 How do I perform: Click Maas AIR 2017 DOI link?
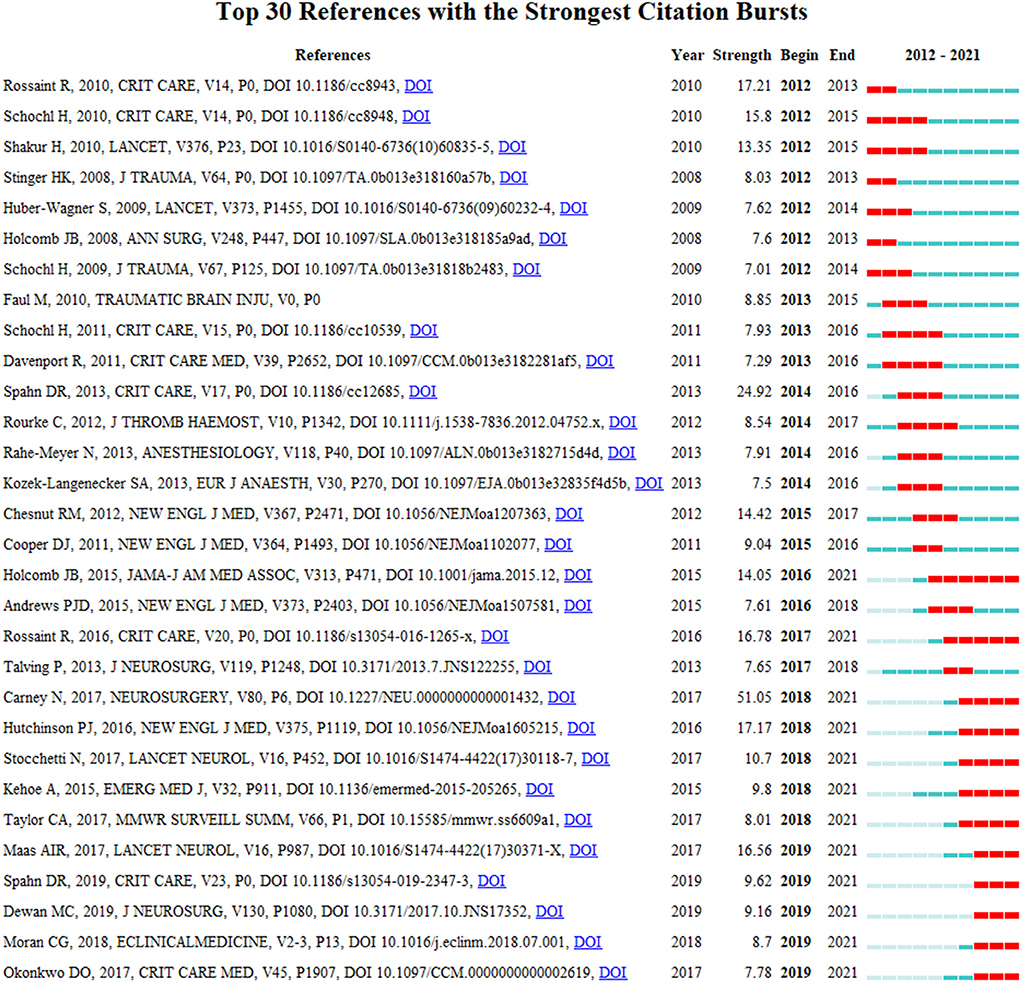click(x=583, y=851)
